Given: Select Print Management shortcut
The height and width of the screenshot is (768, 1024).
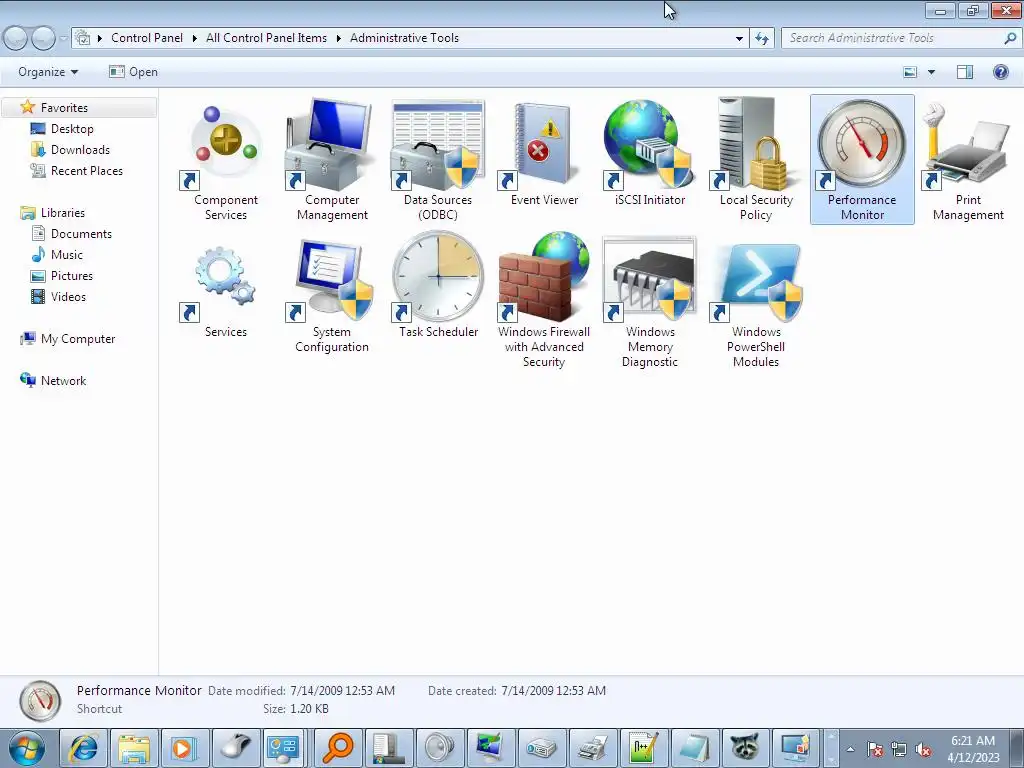Looking at the screenshot, I should (x=968, y=160).
